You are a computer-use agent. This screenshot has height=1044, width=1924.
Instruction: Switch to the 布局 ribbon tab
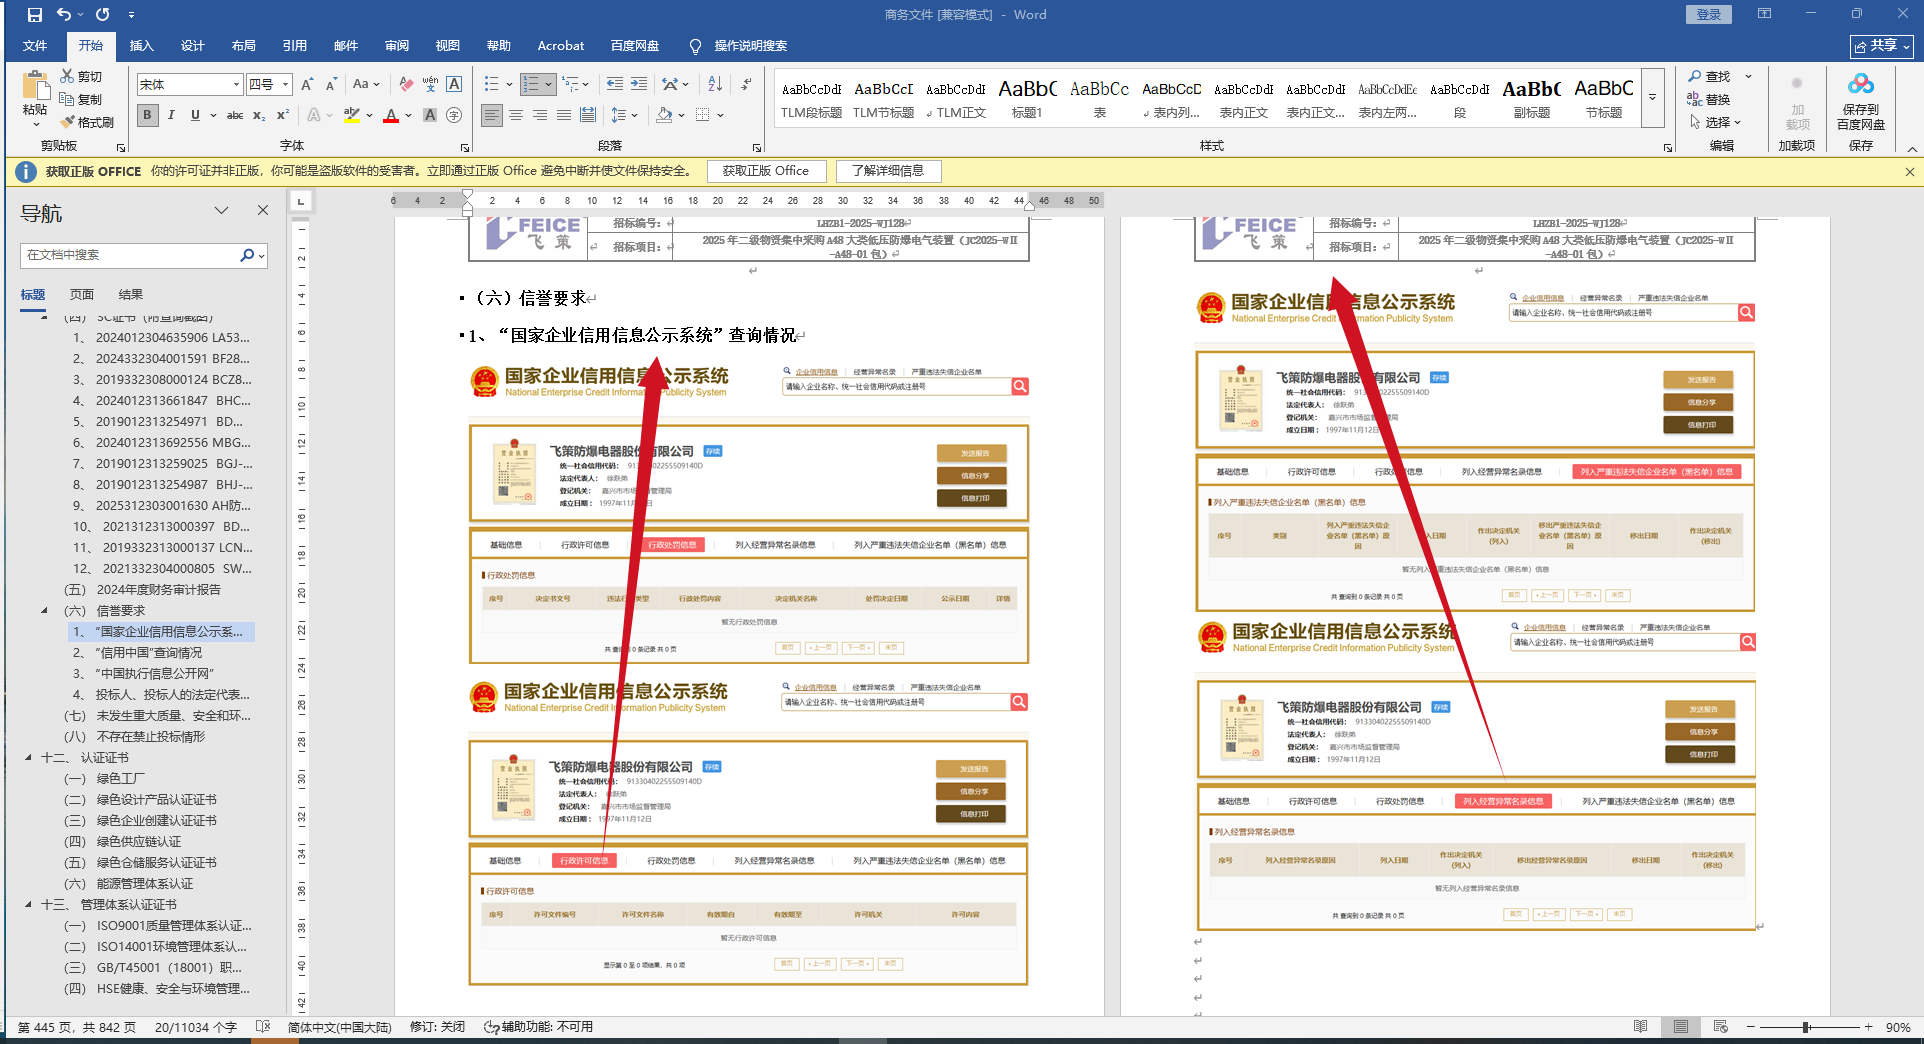coord(244,46)
